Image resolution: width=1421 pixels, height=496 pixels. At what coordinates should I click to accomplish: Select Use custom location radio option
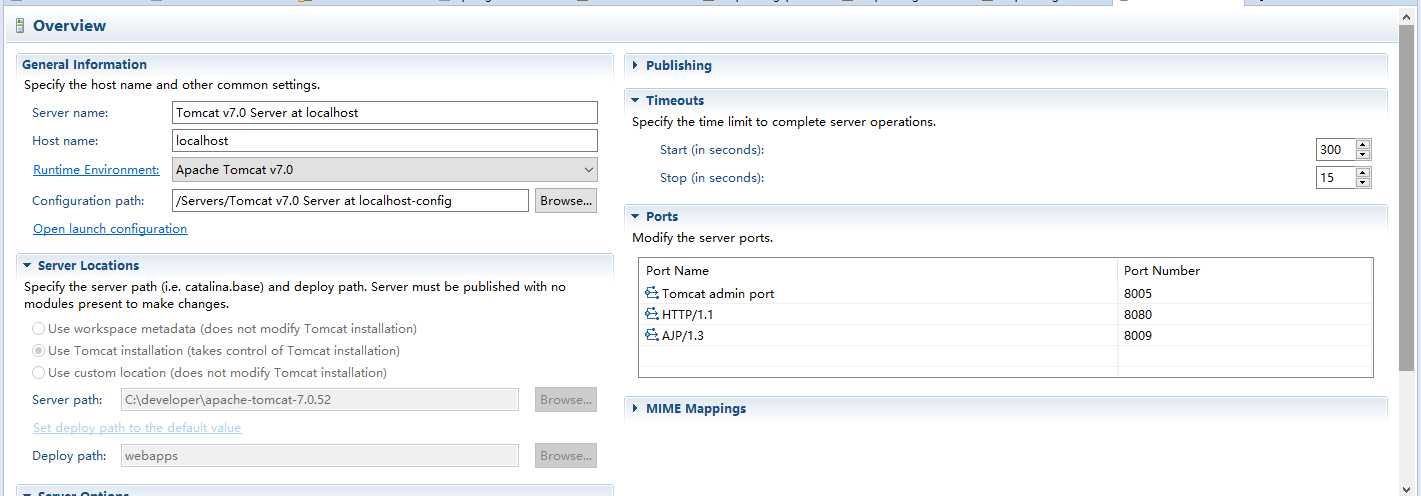point(38,372)
